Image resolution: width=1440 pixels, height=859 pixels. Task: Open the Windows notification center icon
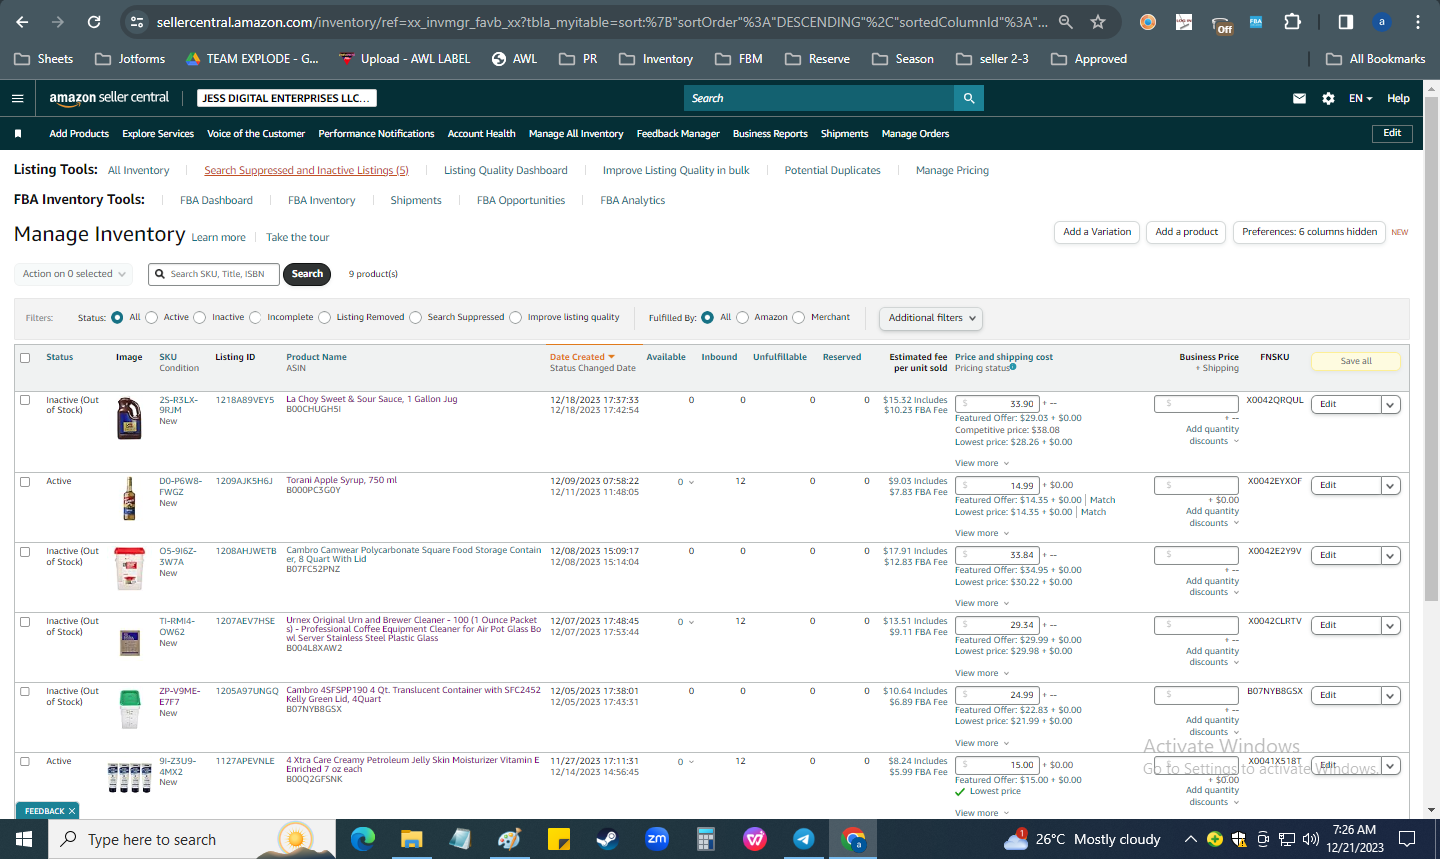(1407, 839)
